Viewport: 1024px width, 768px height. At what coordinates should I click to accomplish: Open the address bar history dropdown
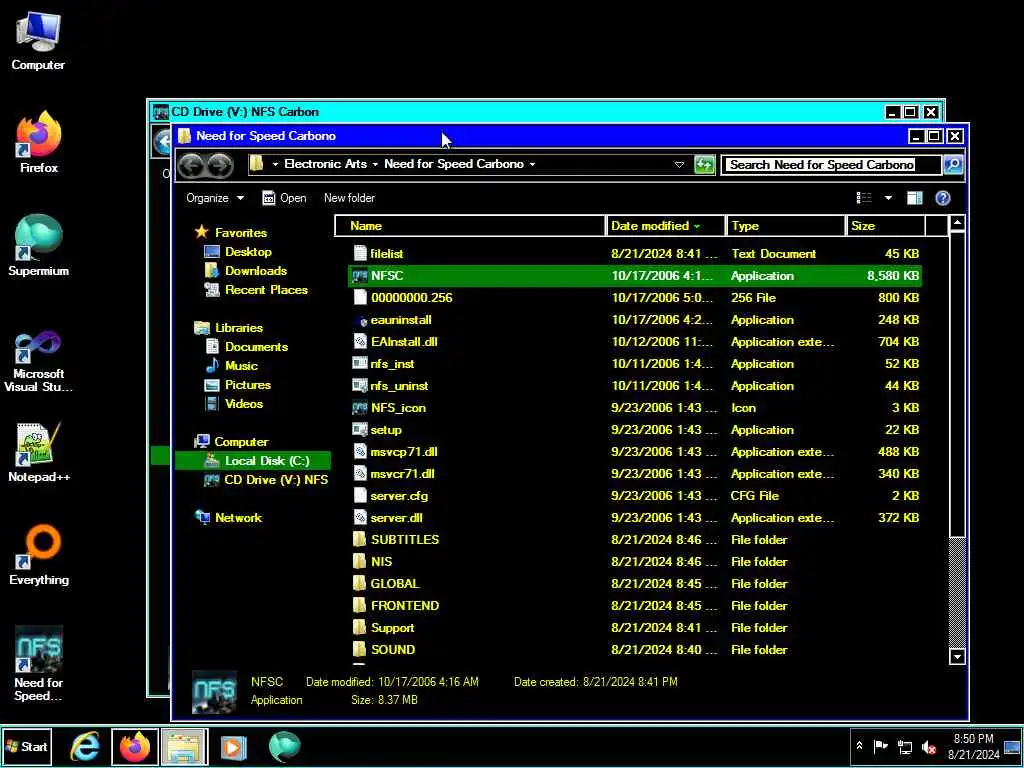point(679,165)
